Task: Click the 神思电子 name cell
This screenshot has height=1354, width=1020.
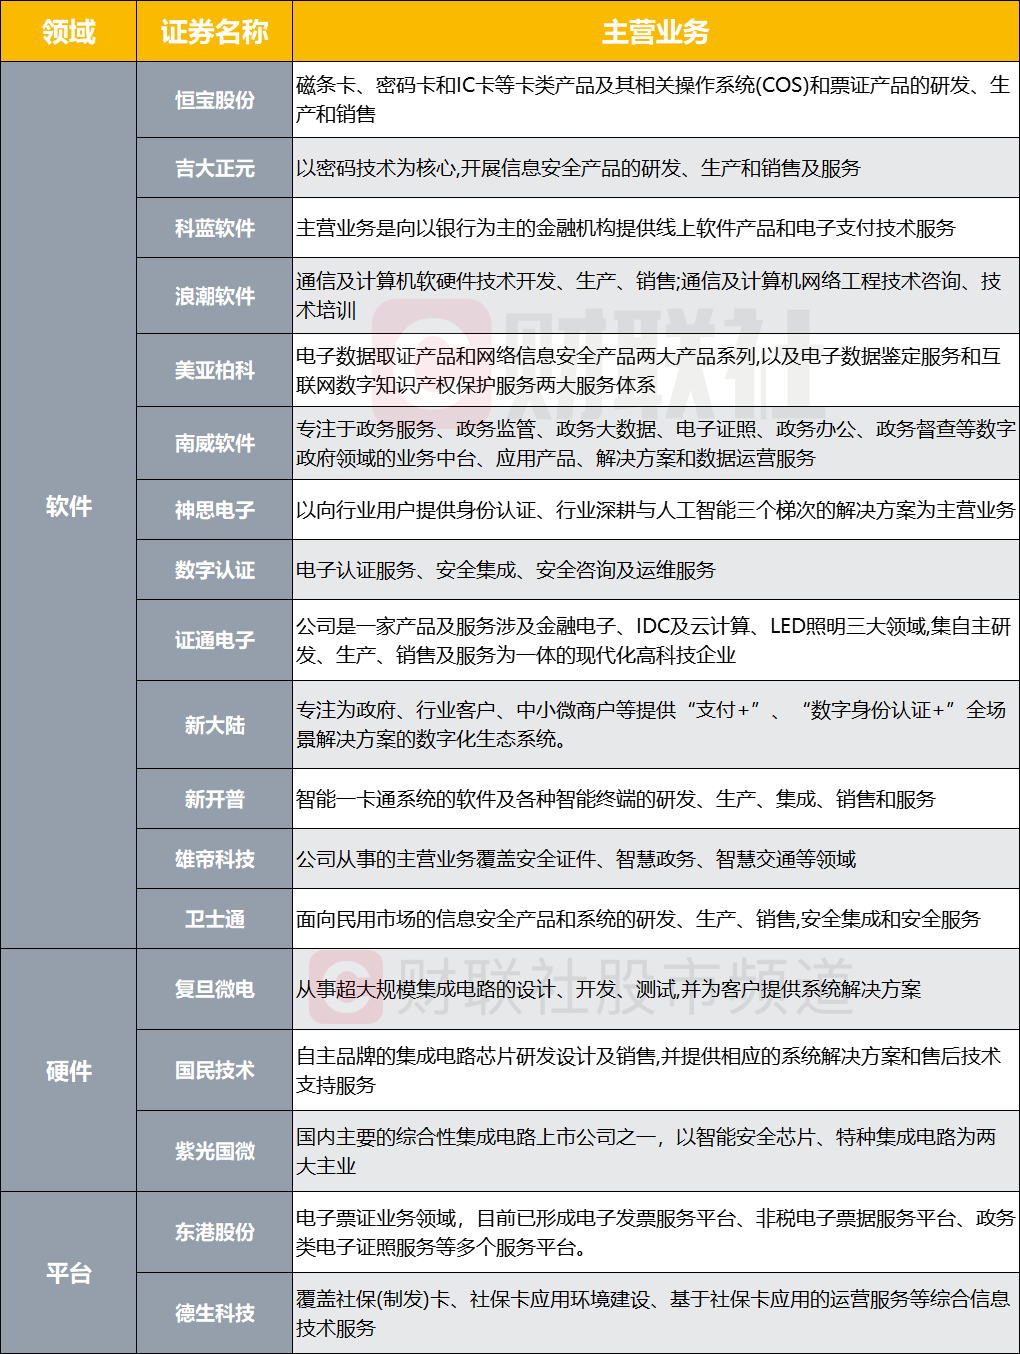Action: [x=214, y=510]
